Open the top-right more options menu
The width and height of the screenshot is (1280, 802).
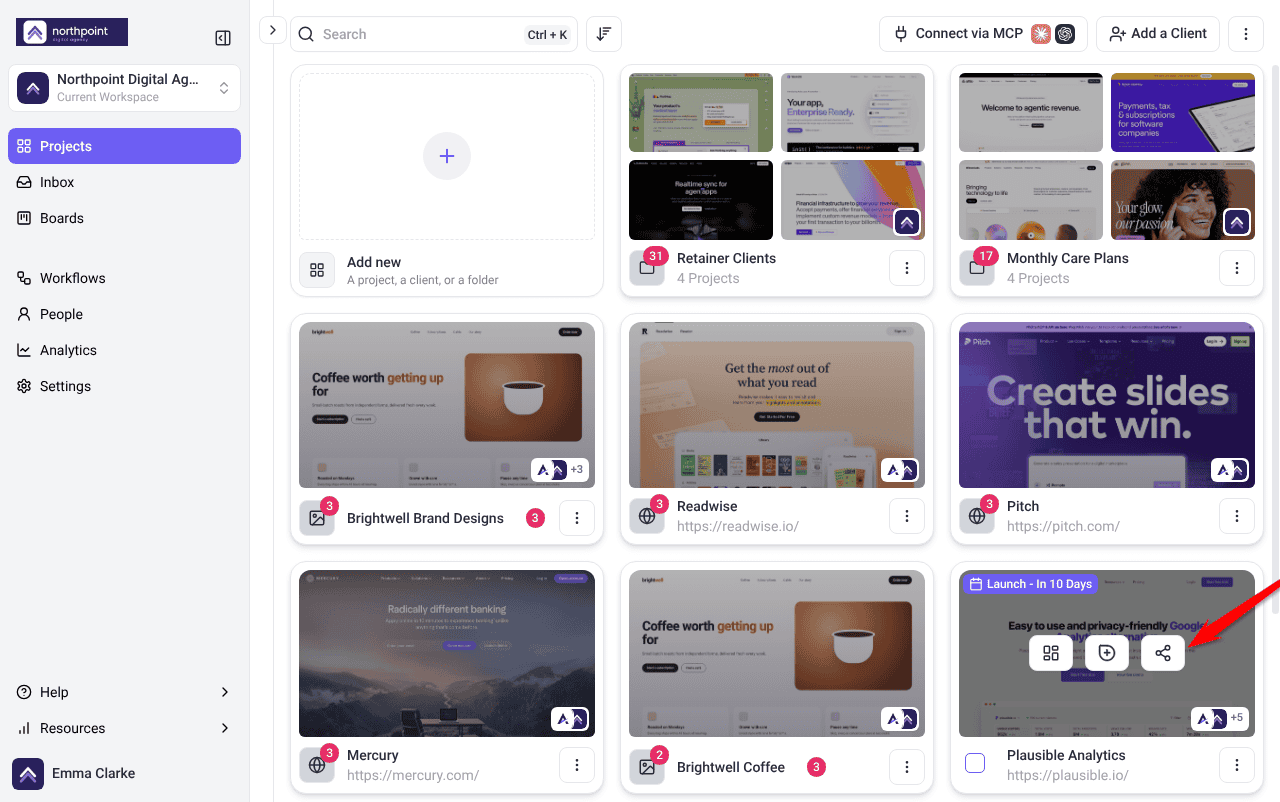(x=1246, y=34)
